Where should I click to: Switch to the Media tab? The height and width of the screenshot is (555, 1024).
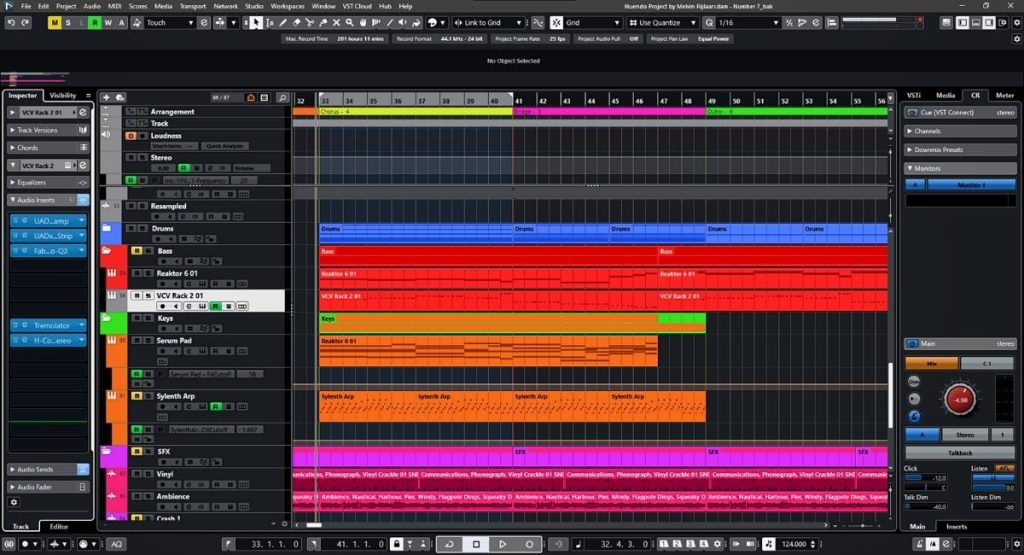pyautogui.click(x=945, y=95)
